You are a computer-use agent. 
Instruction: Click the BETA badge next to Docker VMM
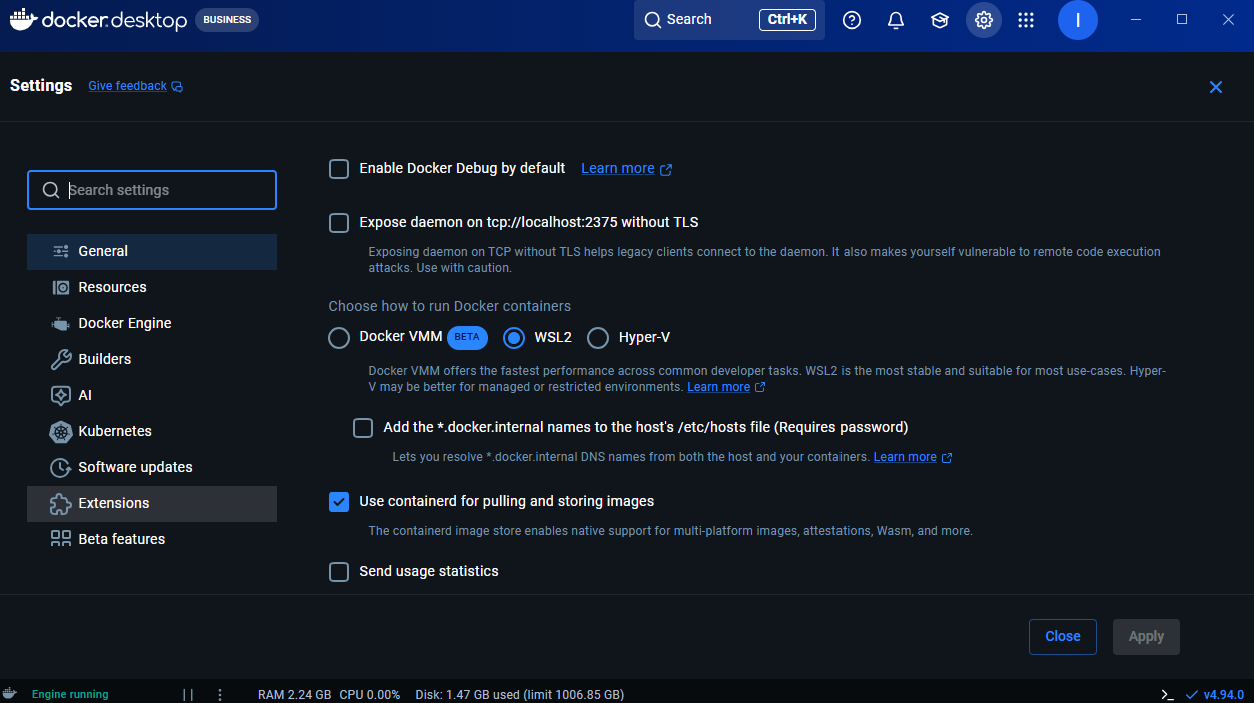pyautogui.click(x=467, y=337)
